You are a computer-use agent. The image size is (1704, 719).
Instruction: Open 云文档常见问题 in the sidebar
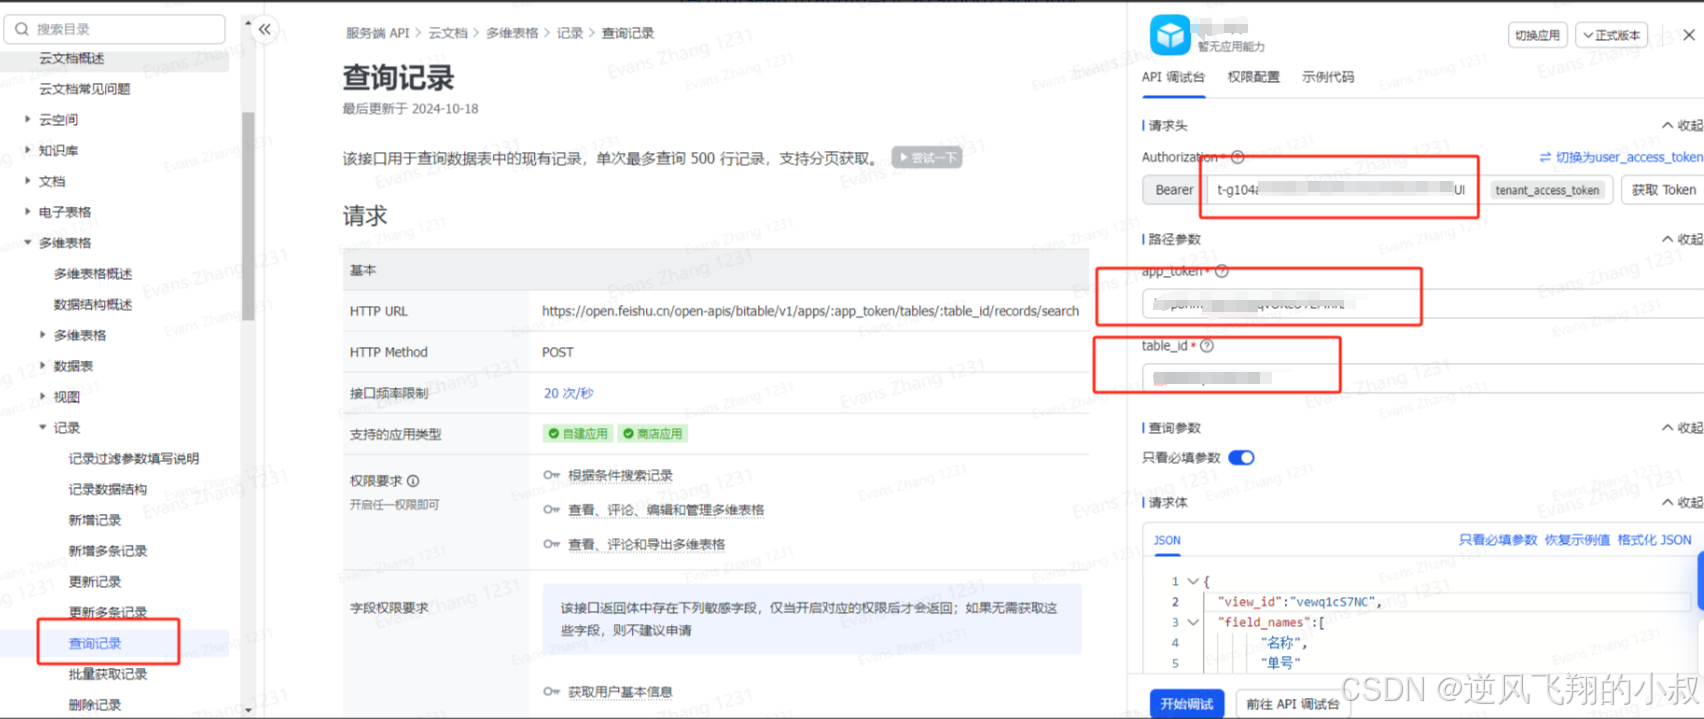84,89
